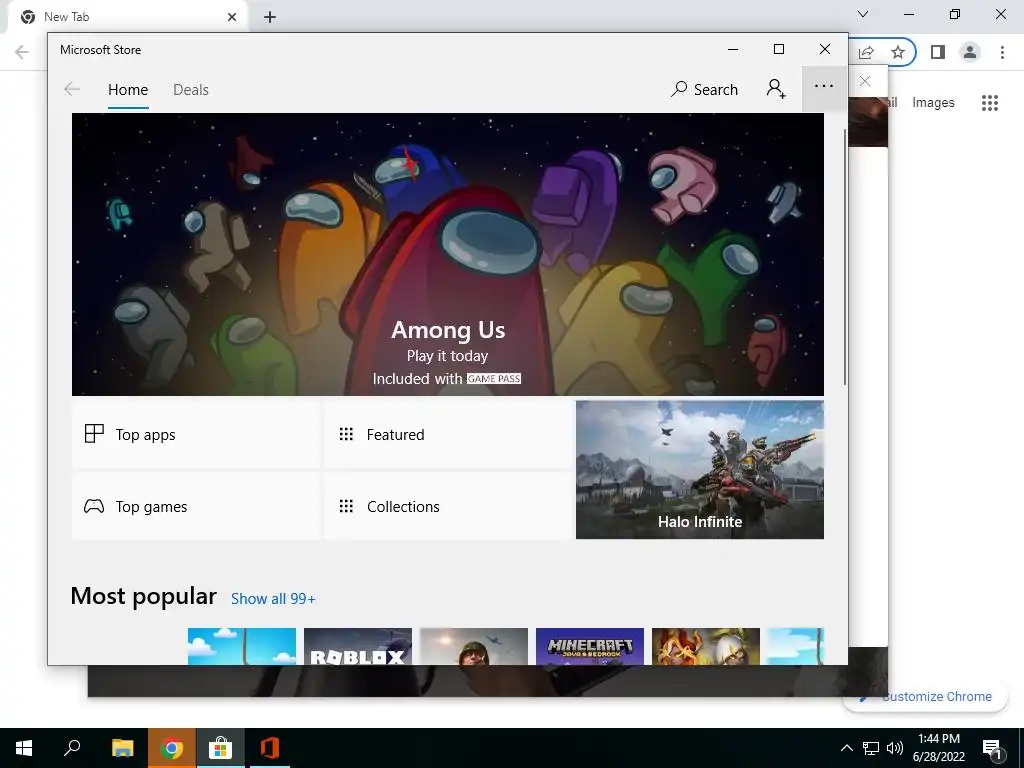Click the network status tray icon
1024x768 pixels.
coord(871,748)
